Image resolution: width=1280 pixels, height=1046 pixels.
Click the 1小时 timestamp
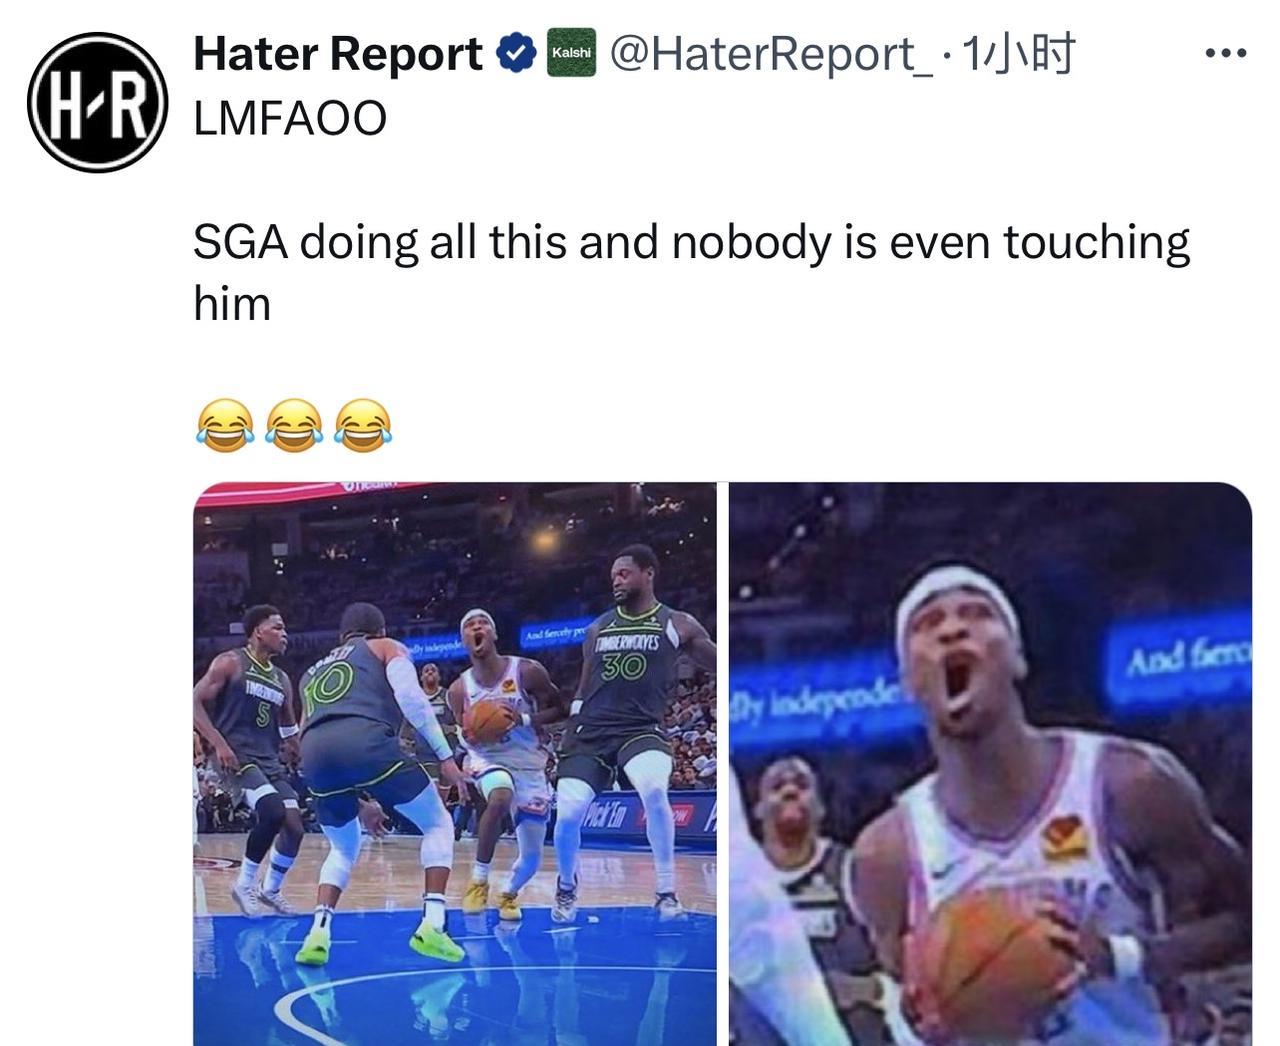[x=1016, y=53]
